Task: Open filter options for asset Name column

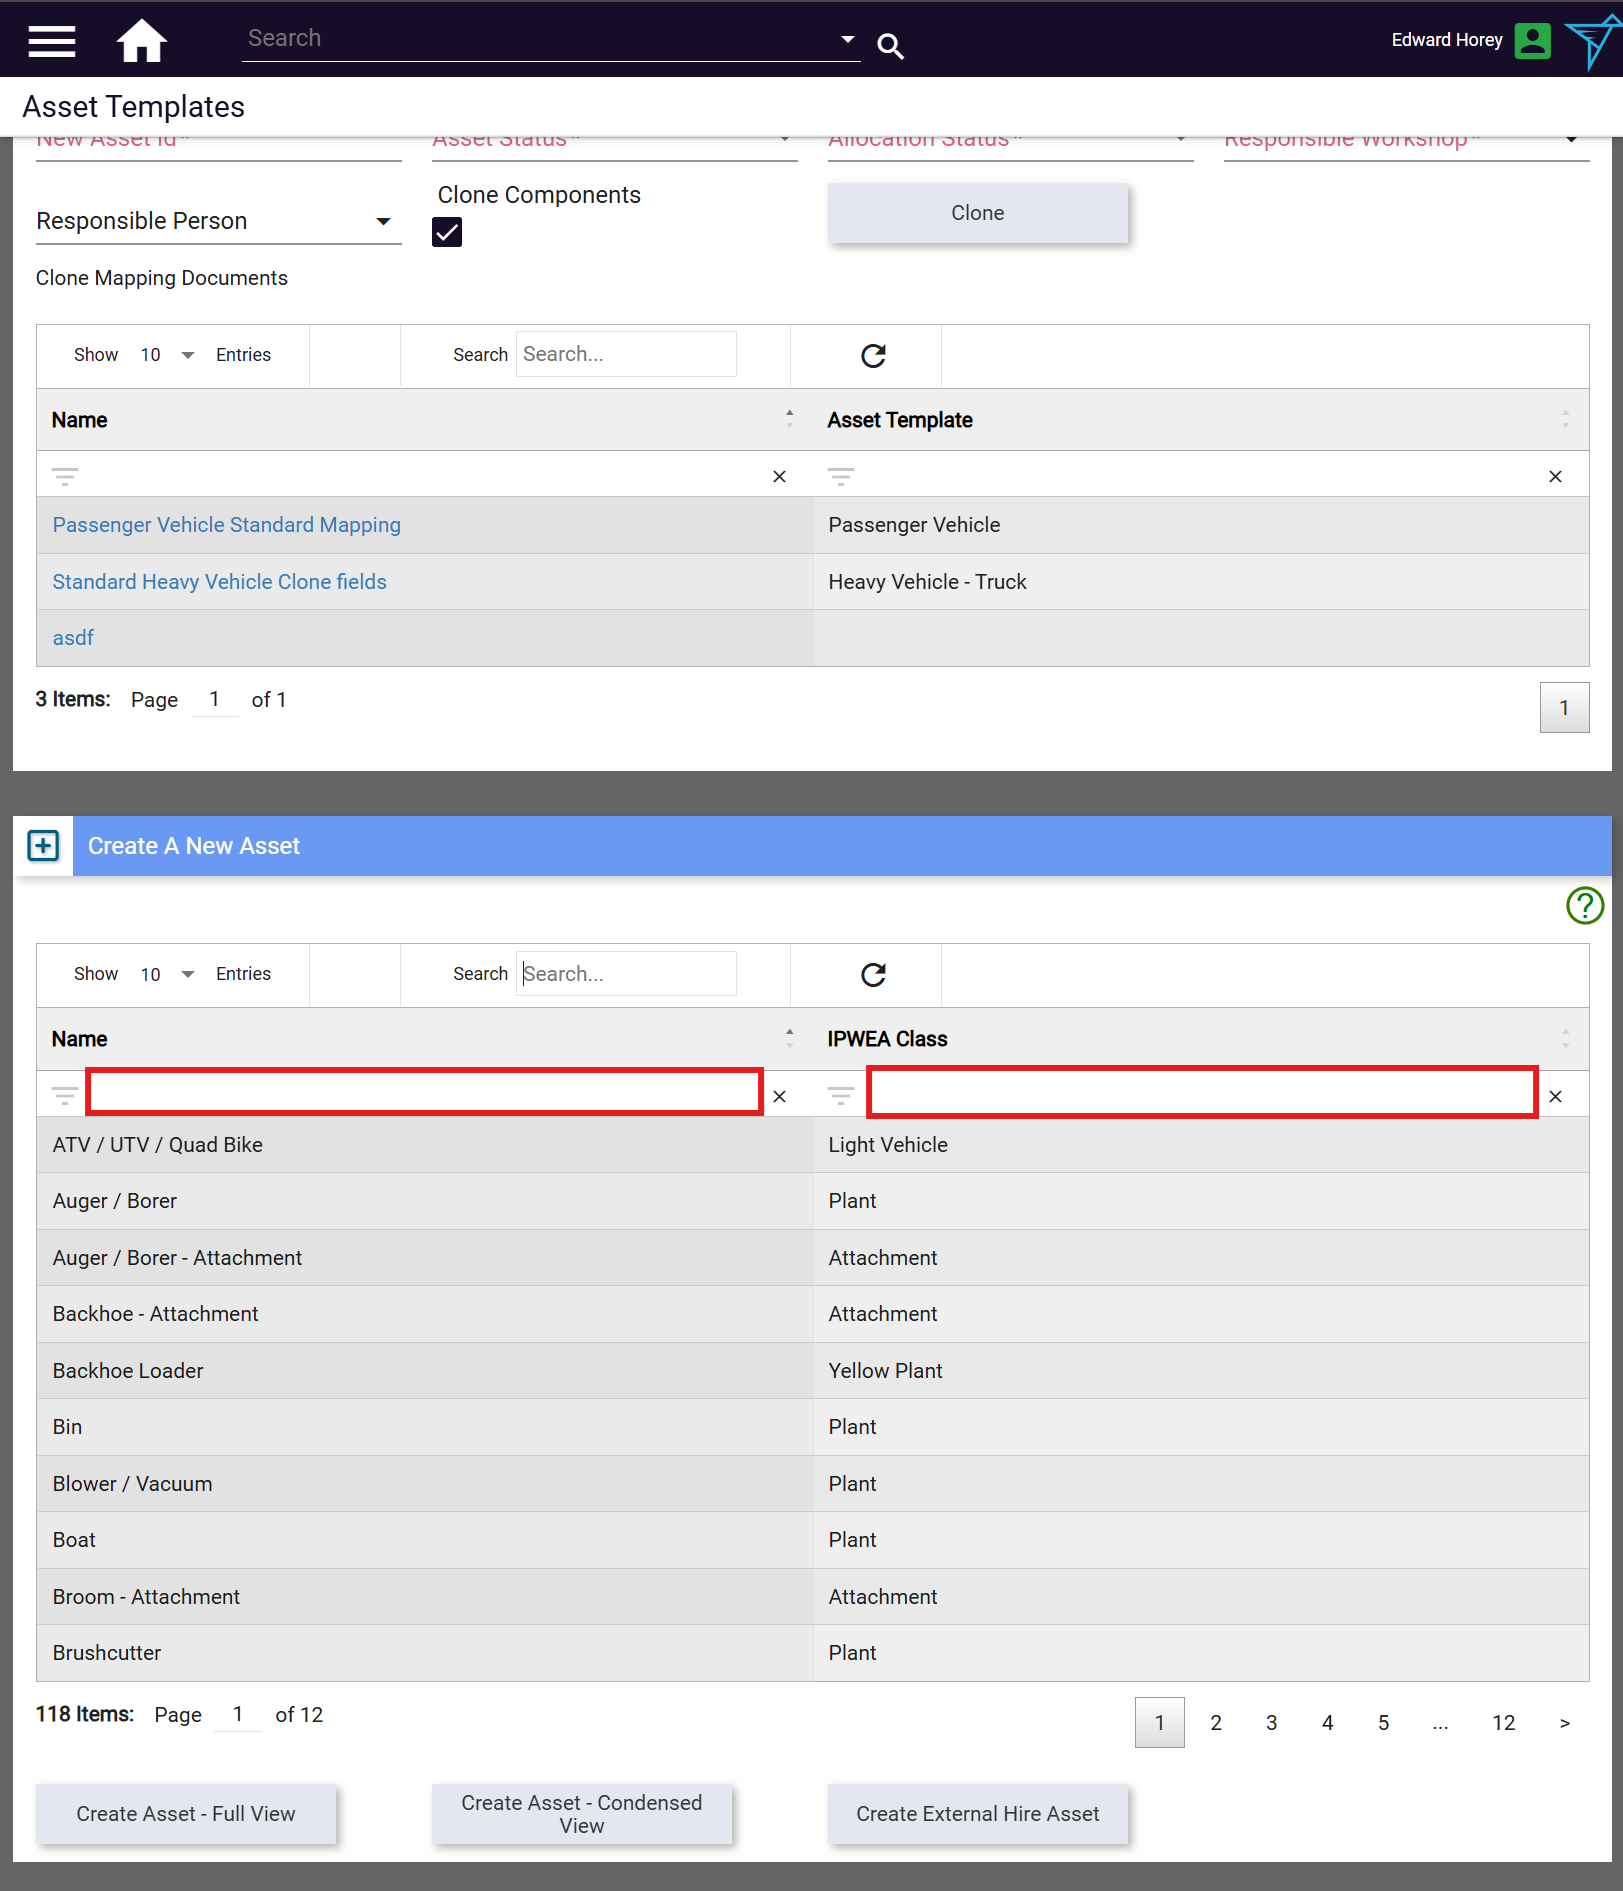Action: click(65, 1097)
